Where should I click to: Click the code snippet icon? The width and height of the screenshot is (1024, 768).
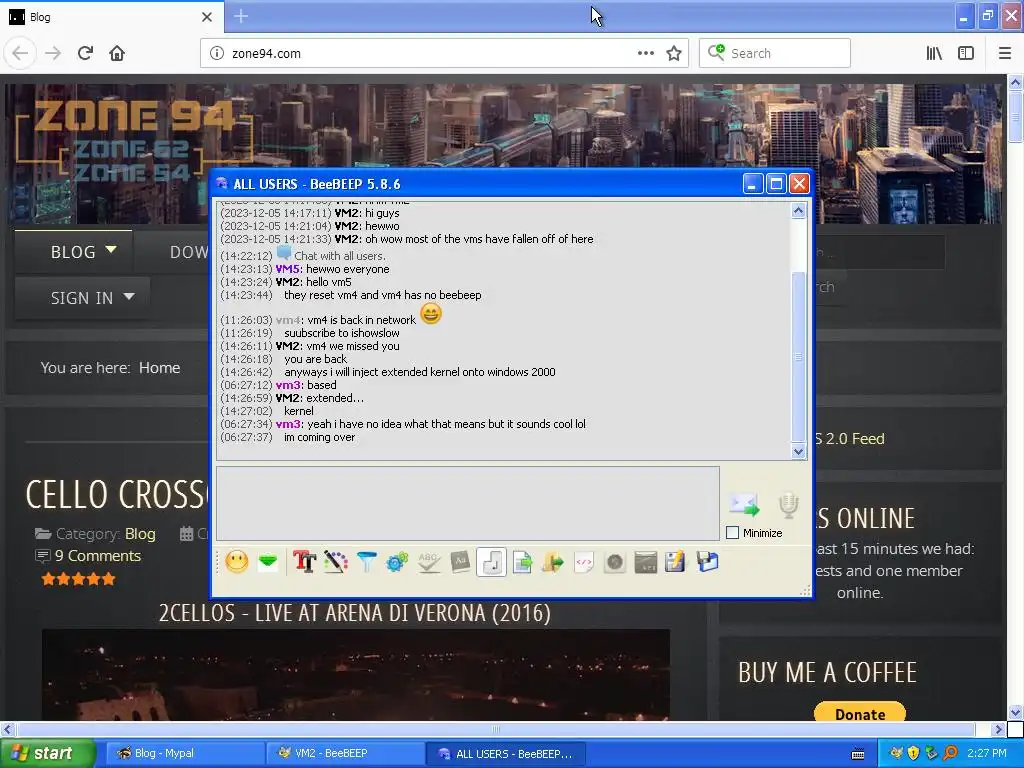click(x=584, y=562)
